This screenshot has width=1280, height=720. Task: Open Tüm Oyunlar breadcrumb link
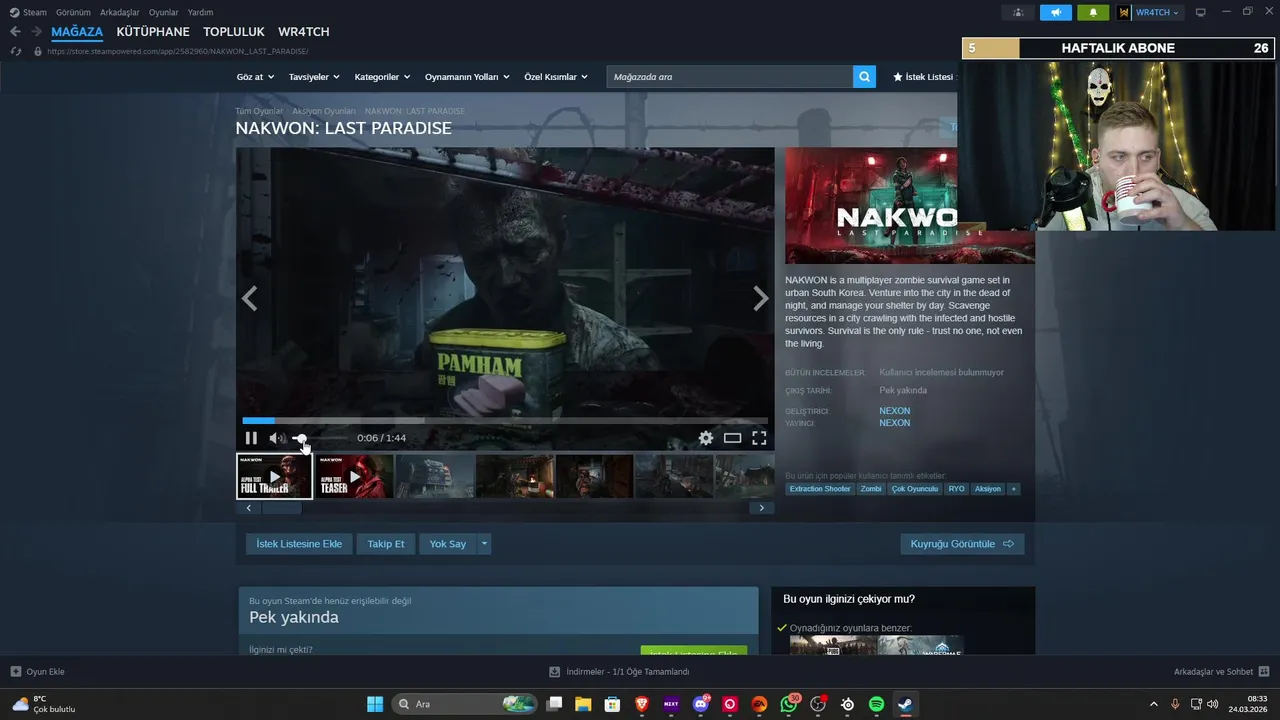pyautogui.click(x=259, y=111)
